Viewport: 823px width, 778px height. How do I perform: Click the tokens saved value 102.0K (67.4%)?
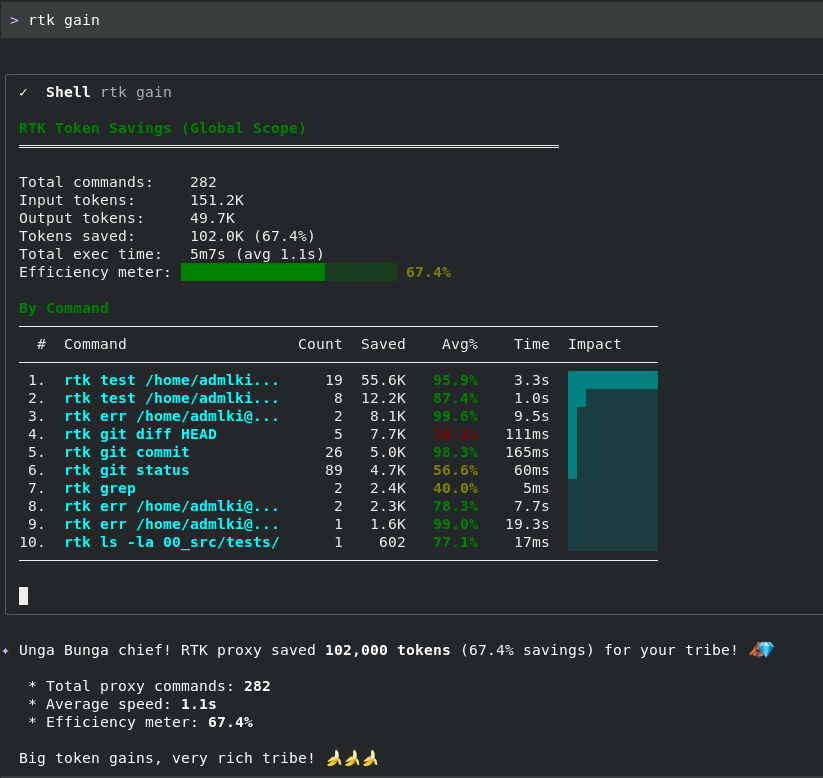(252, 236)
